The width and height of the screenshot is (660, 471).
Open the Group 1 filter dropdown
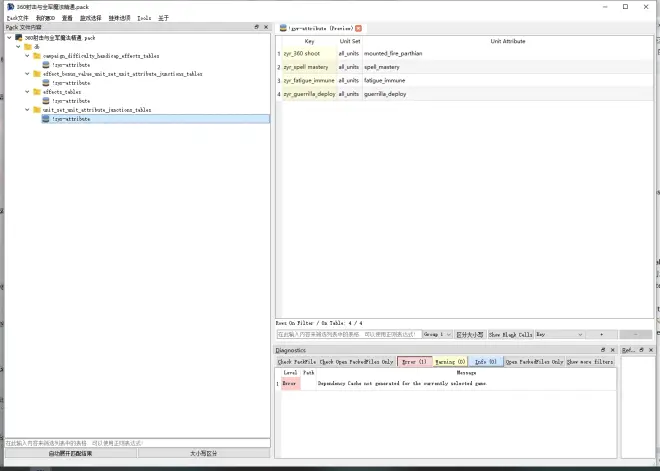437,334
